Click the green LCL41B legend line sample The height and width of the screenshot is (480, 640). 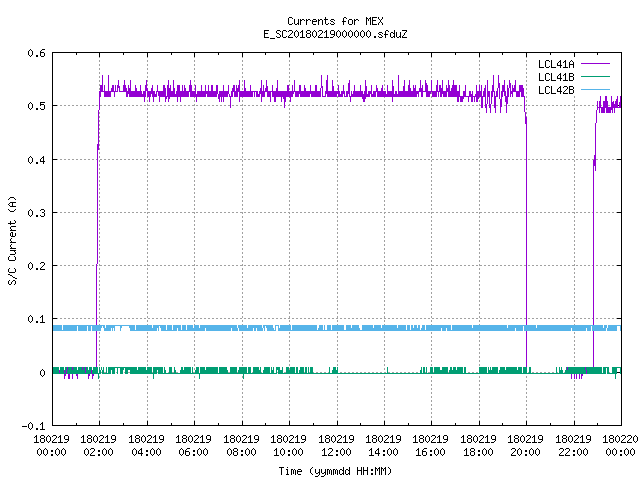[595, 76]
